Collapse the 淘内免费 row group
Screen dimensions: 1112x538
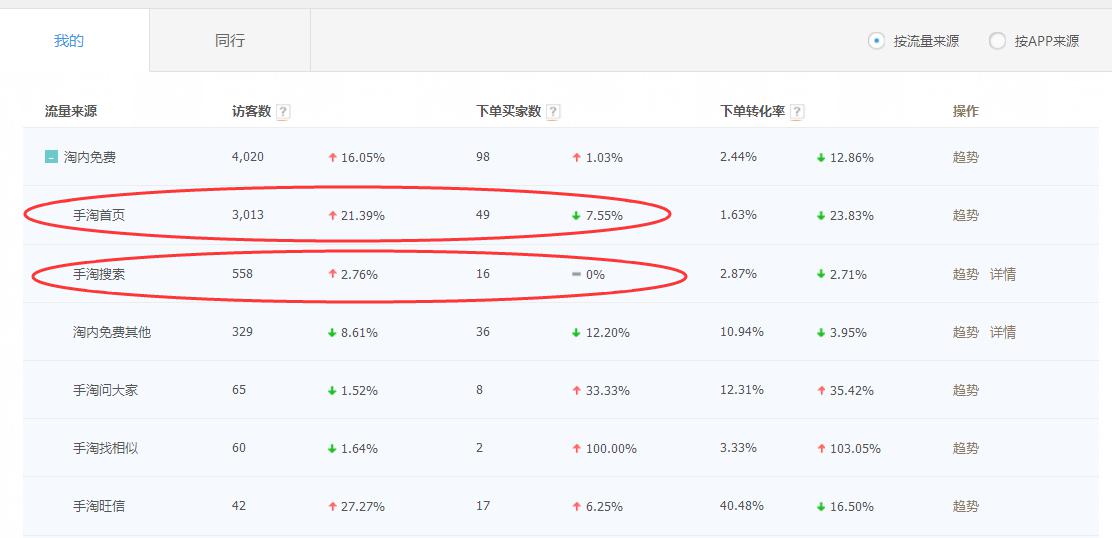click(x=51, y=157)
